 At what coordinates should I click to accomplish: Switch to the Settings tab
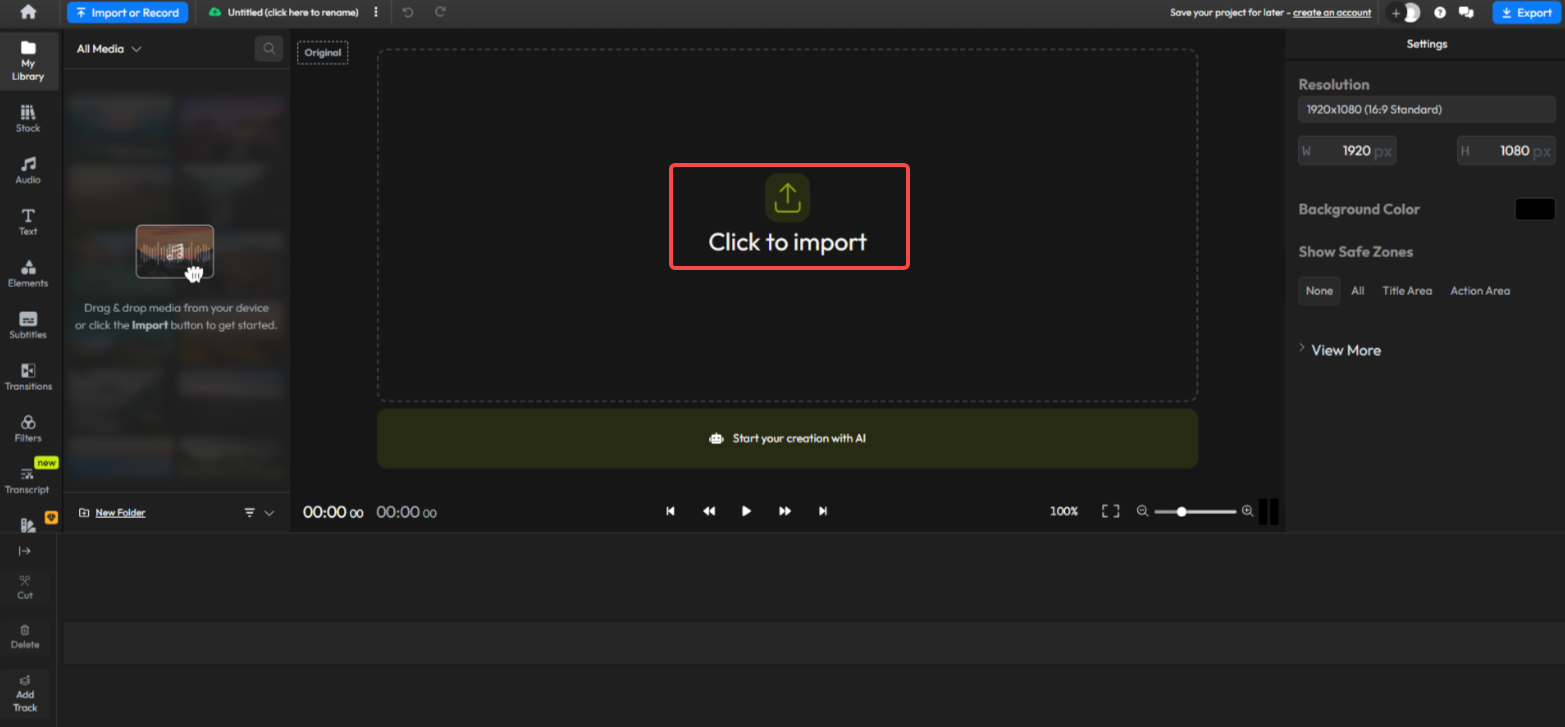(x=1426, y=44)
